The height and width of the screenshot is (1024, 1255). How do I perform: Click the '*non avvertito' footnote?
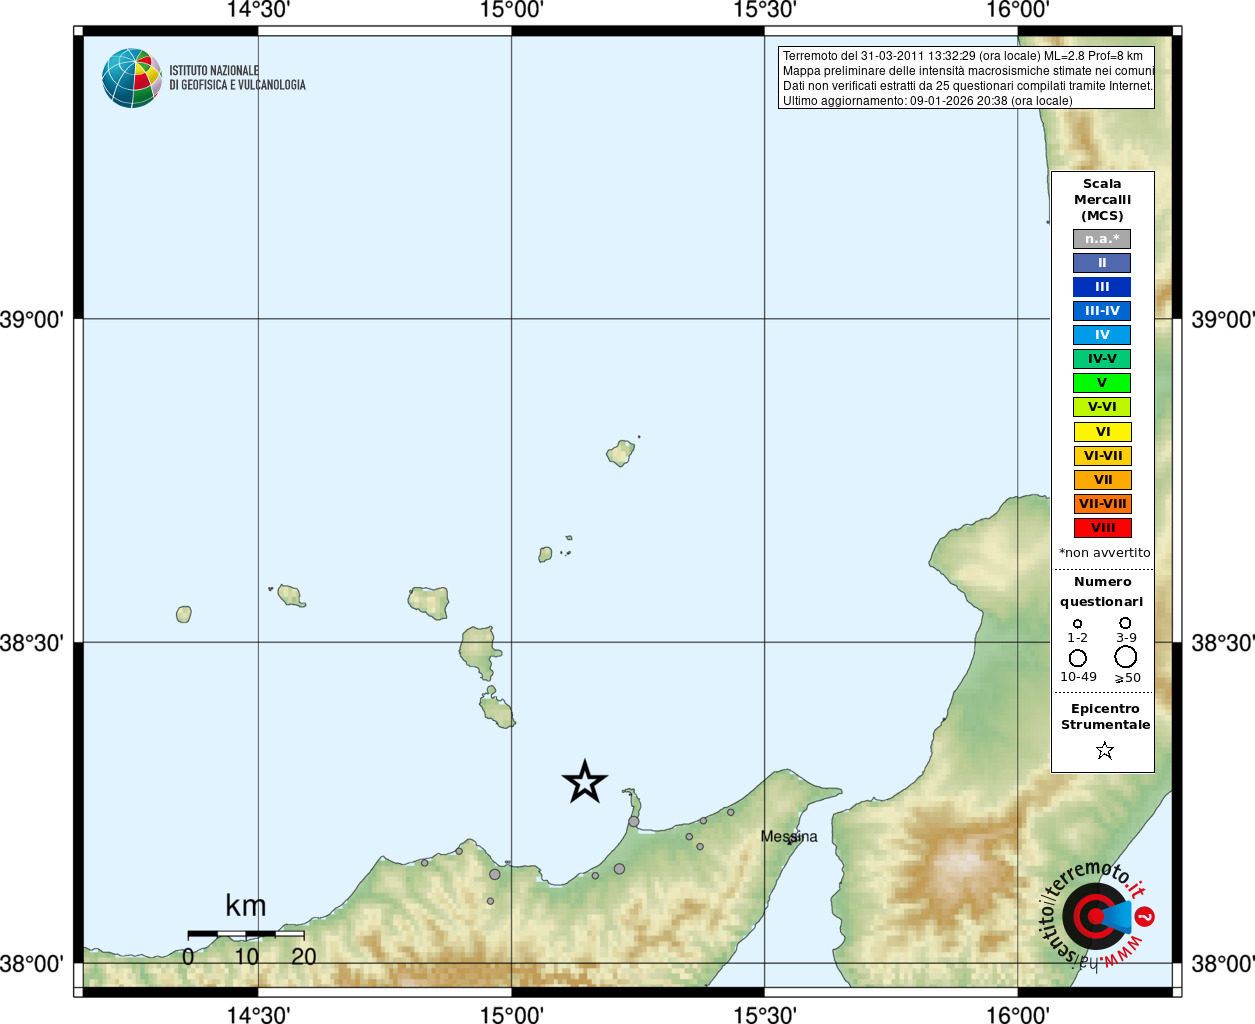click(1104, 553)
